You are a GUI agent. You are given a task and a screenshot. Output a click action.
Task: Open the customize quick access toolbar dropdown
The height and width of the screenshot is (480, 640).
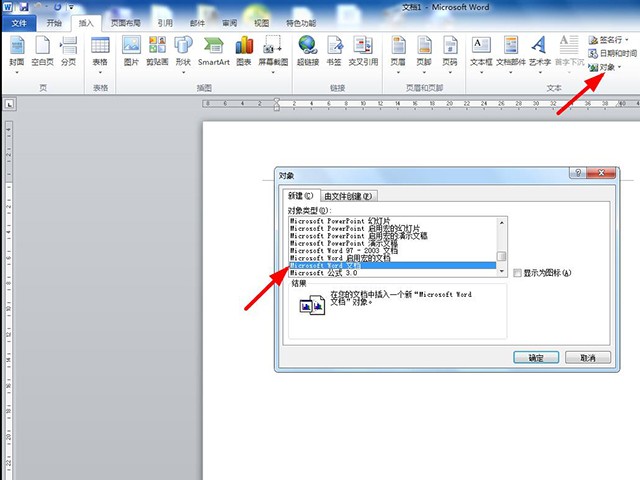click(71, 7)
